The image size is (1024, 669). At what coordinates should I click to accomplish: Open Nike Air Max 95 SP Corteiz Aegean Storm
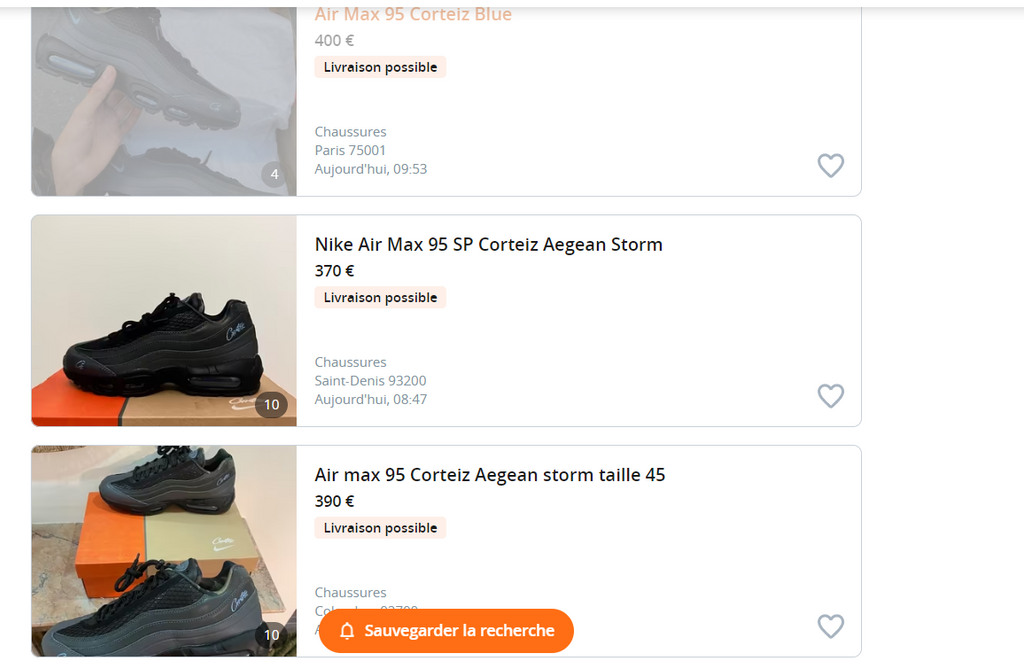[x=488, y=245]
